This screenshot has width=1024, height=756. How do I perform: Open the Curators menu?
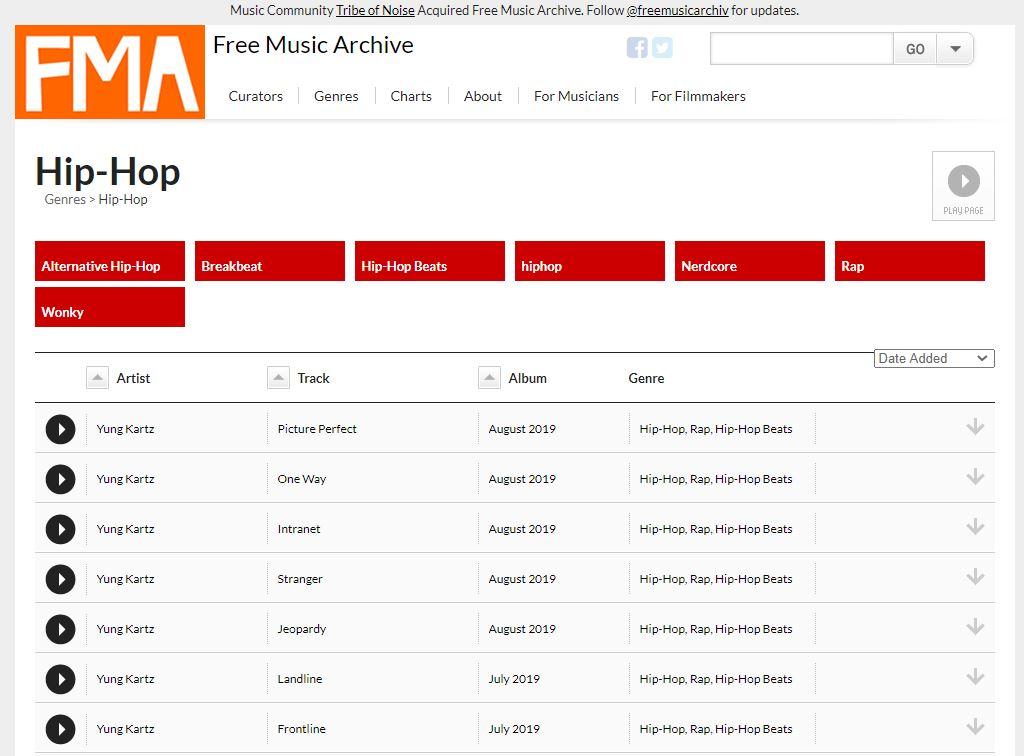255,96
